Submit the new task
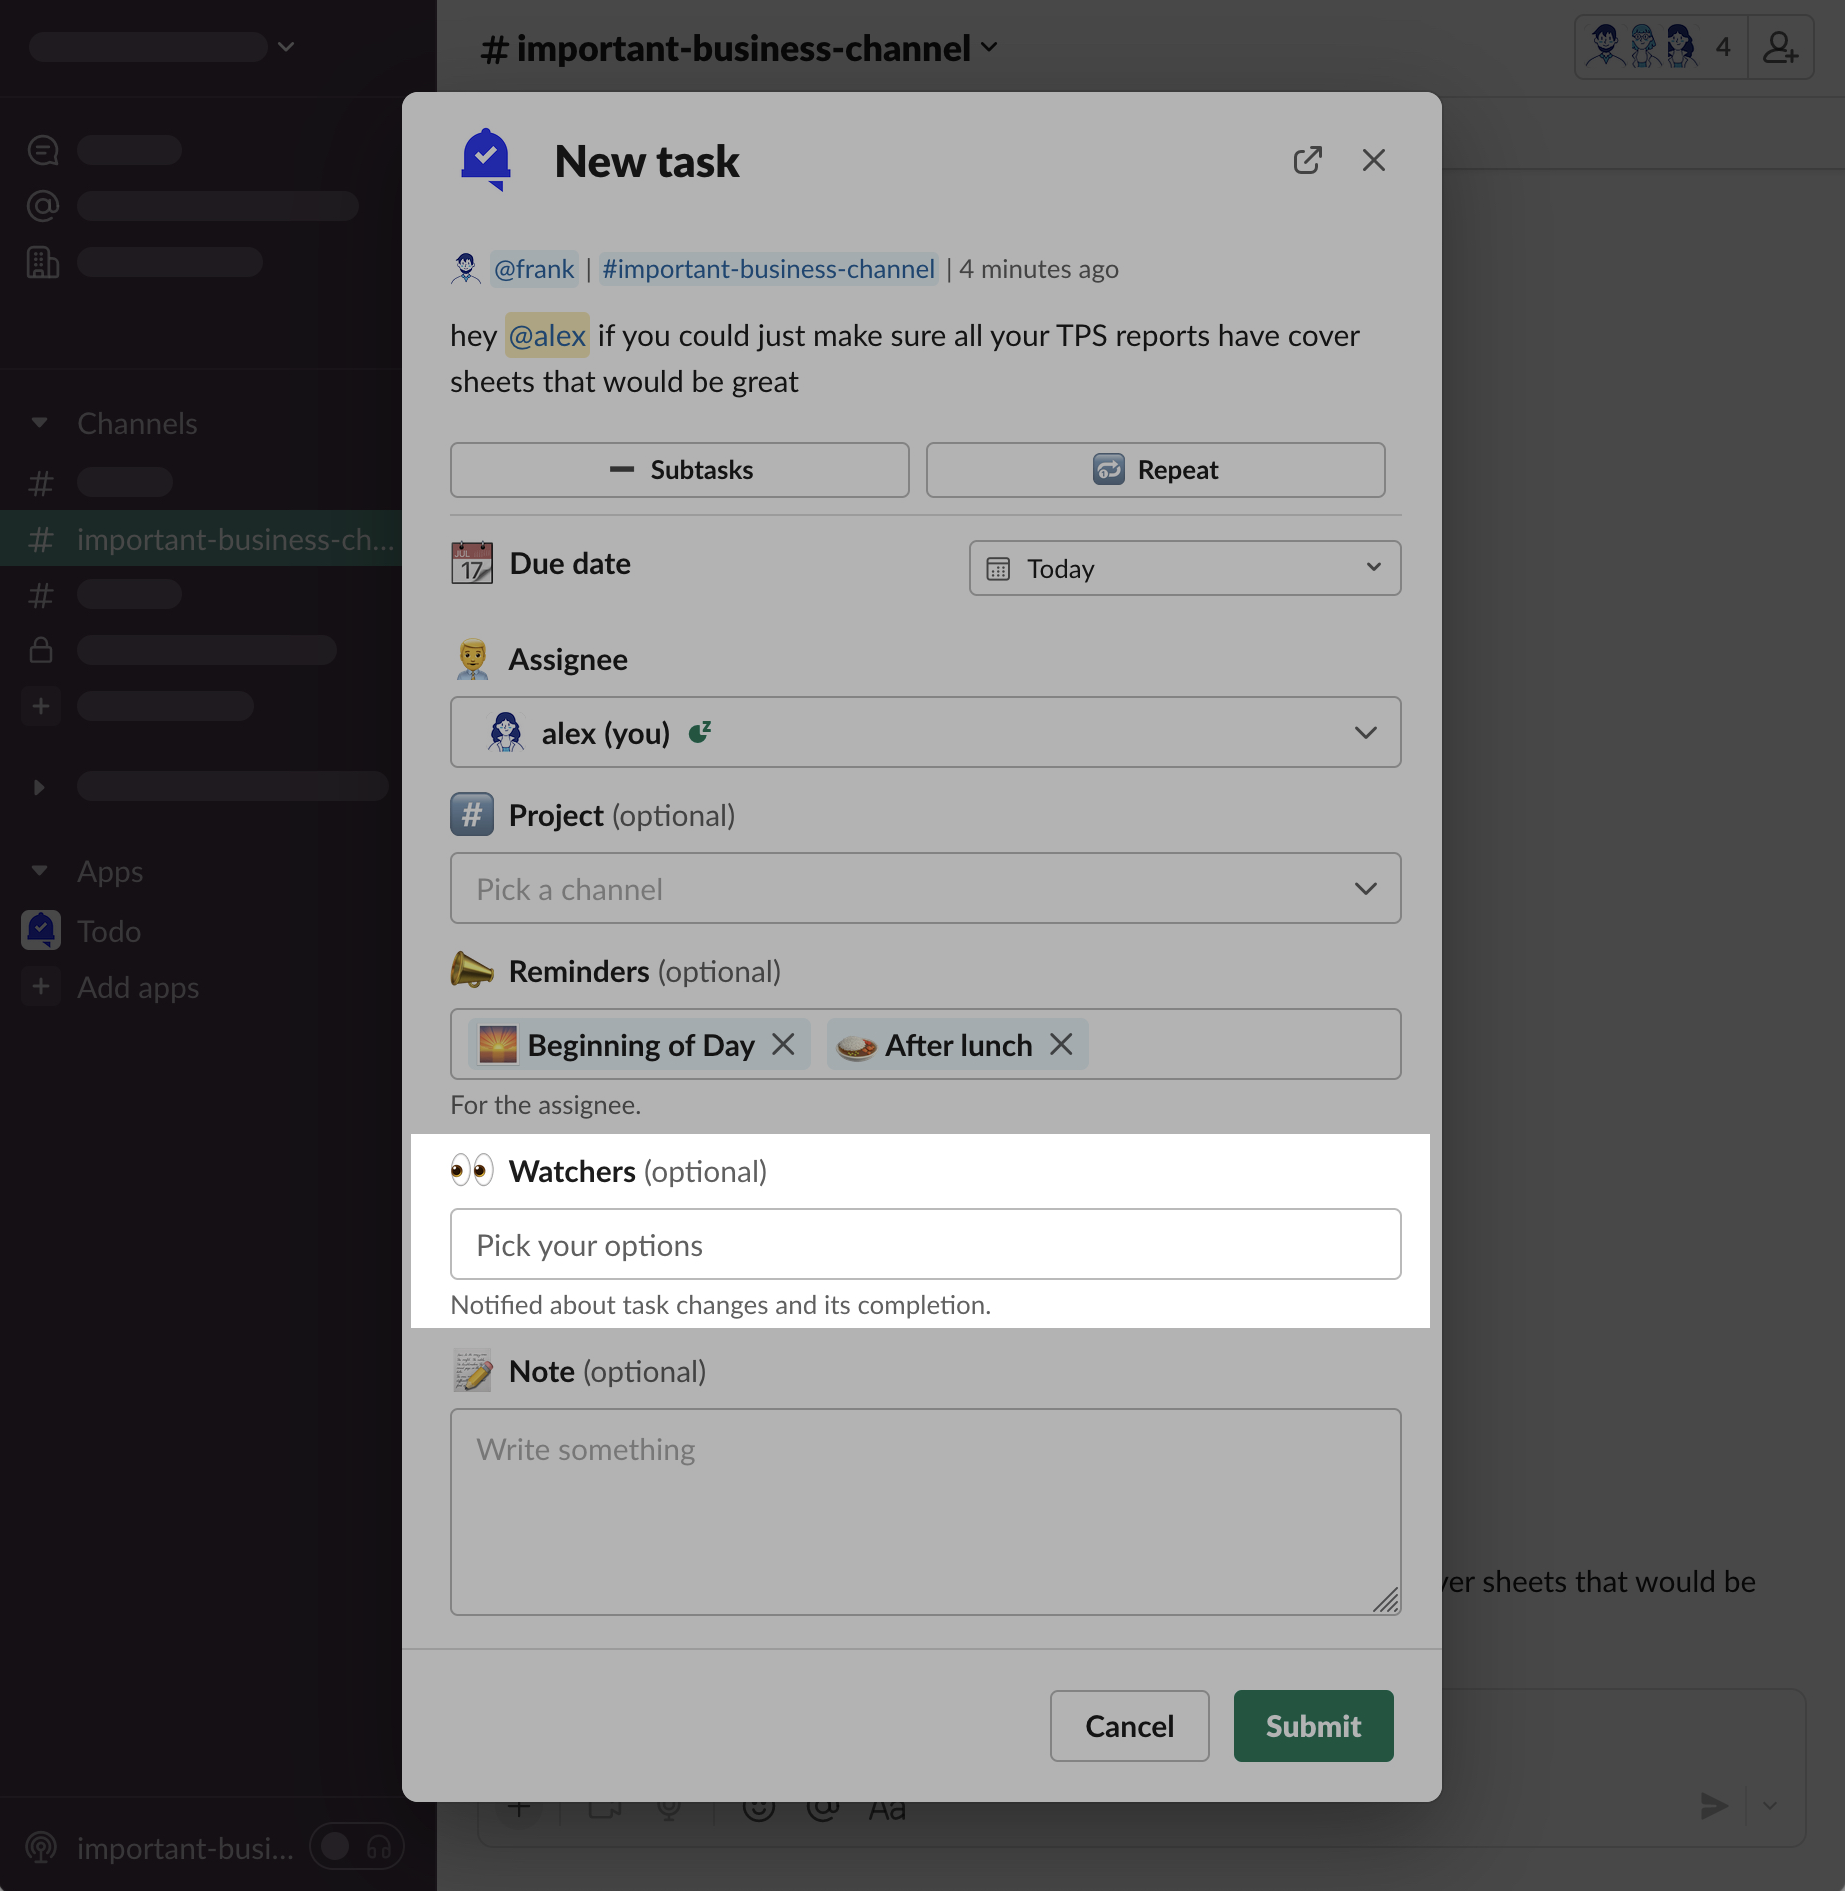Image resolution: width=1845 pixels, height=1891 pixels. [1312, 1726]
